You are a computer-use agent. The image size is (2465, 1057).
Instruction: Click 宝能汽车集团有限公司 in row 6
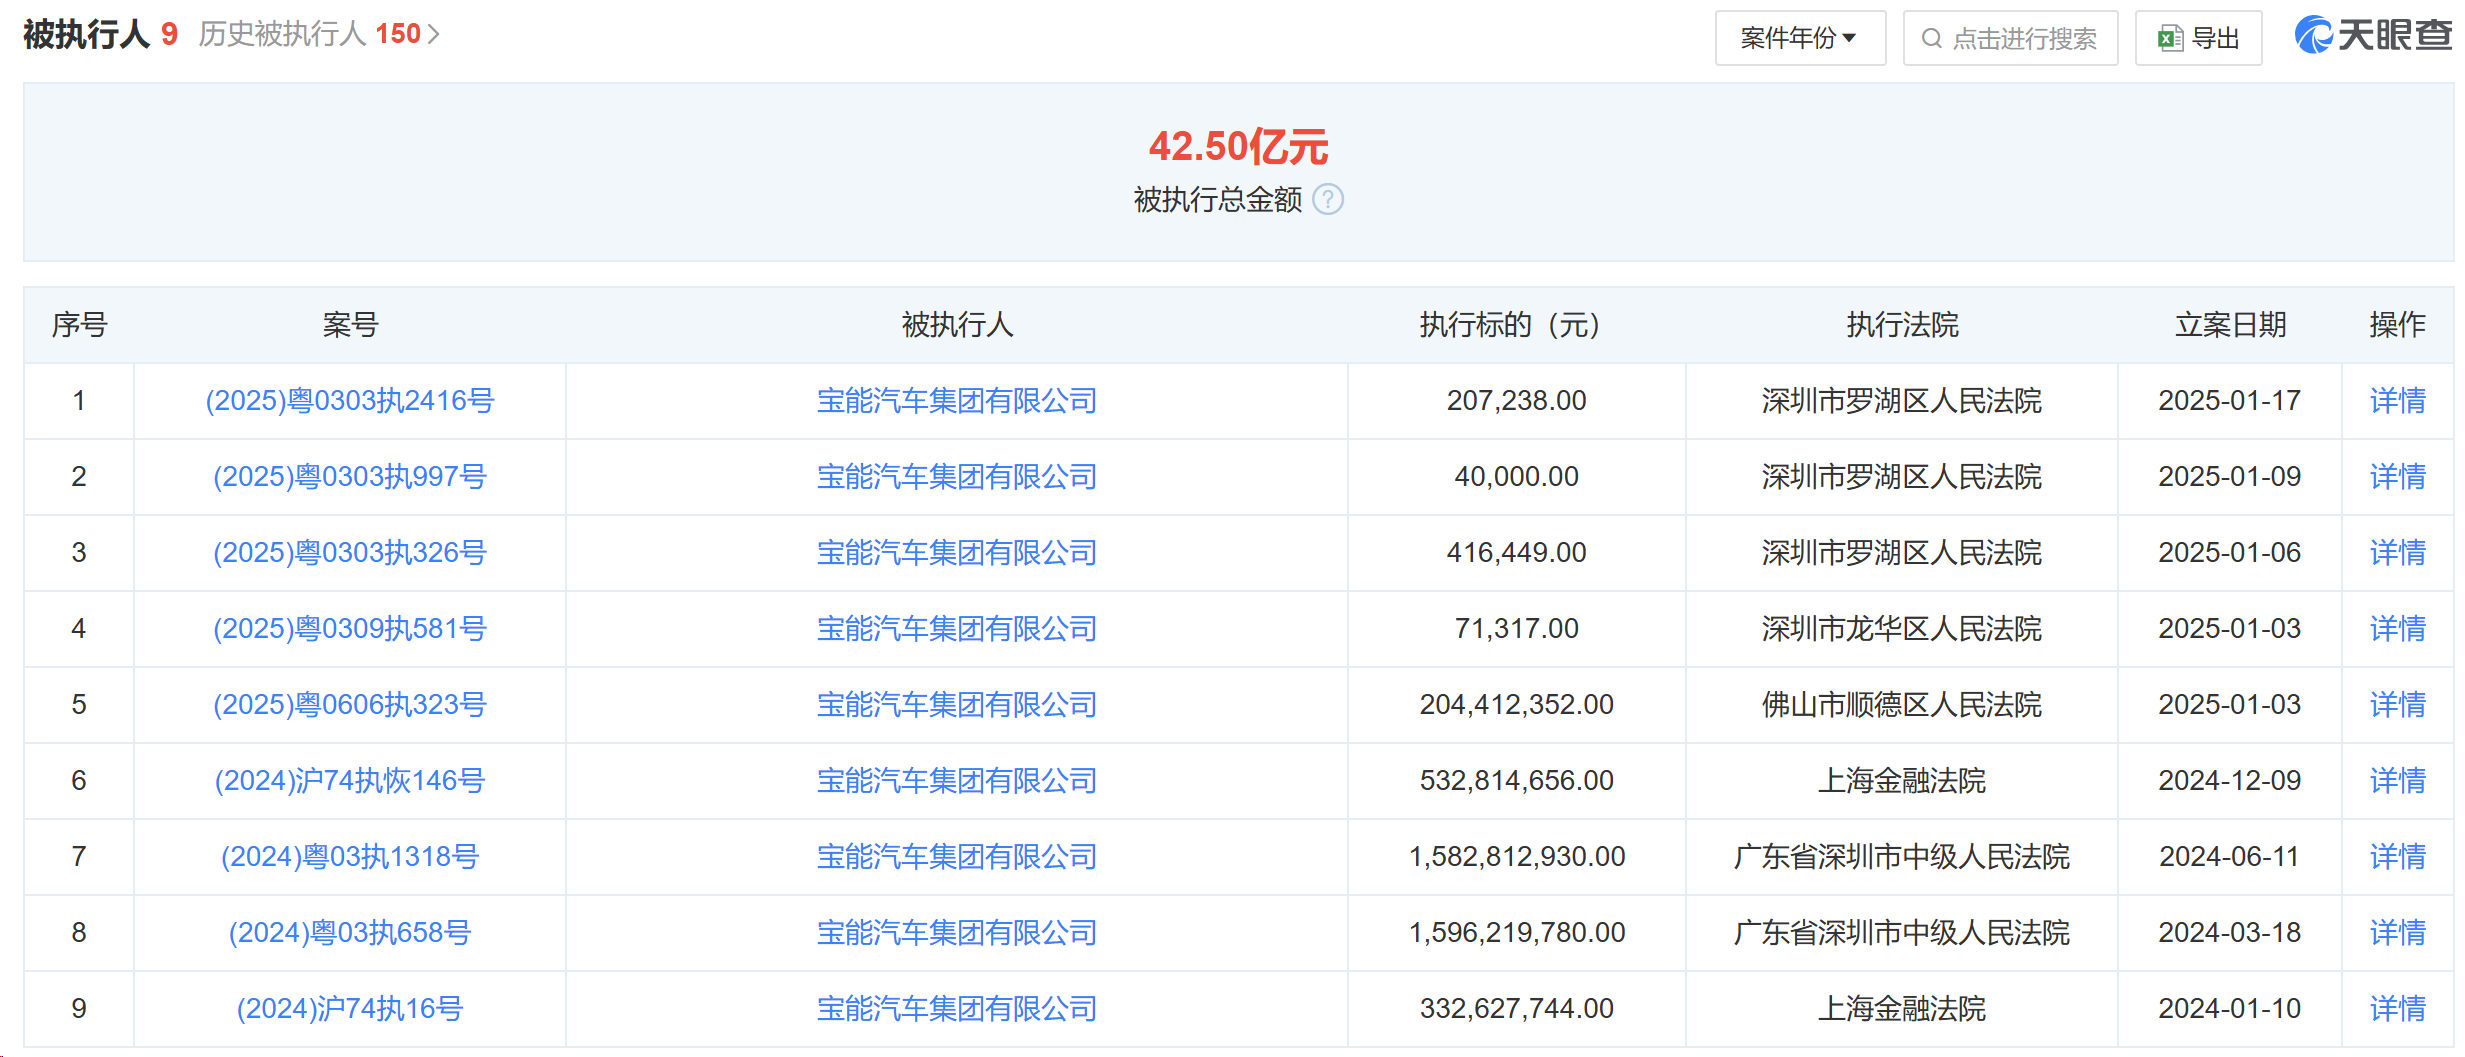point(957,781)
